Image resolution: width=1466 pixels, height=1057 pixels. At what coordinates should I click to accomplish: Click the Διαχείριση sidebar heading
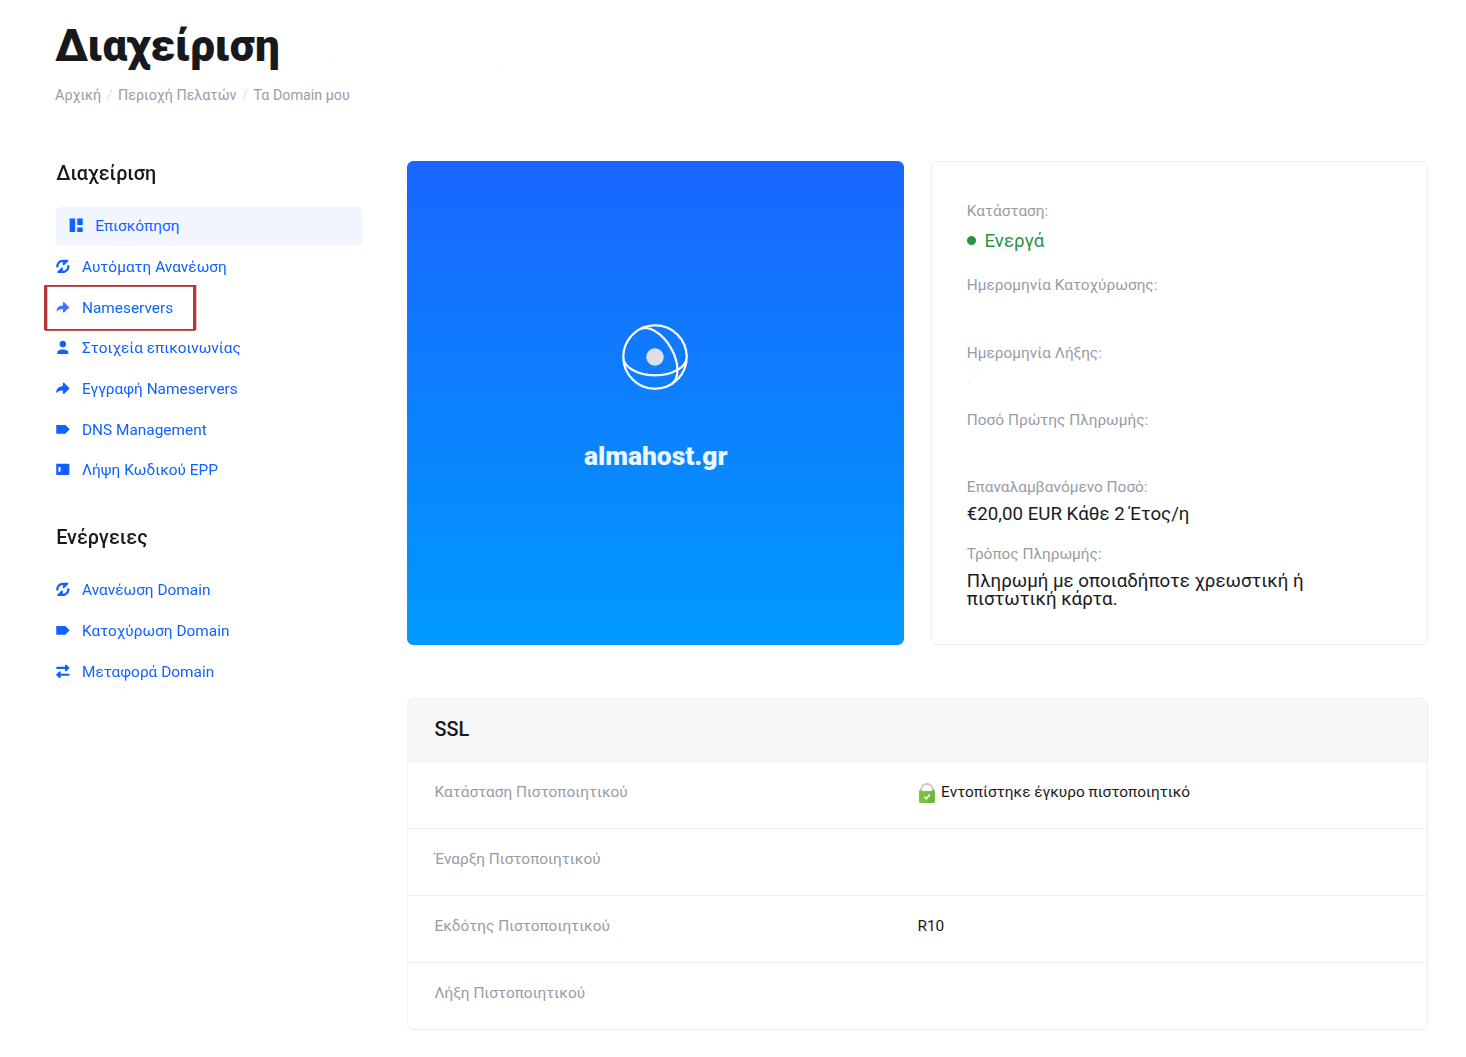tap(106, 173)
